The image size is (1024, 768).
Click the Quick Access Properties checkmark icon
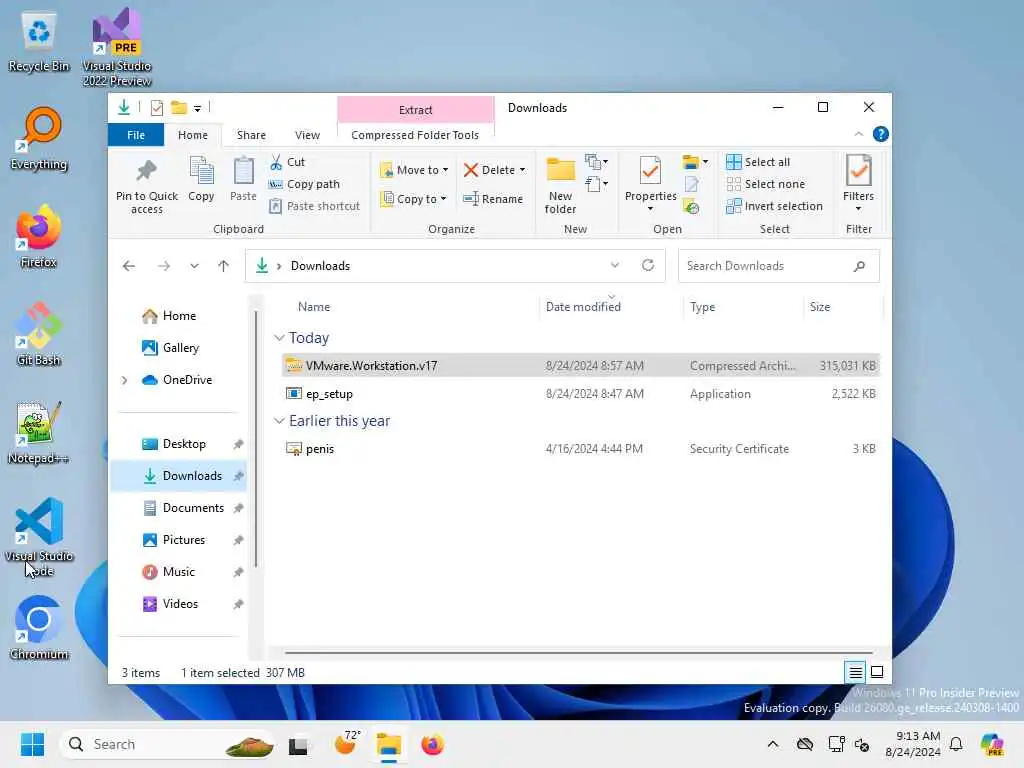pyautogui.click(x=157, y=108)
